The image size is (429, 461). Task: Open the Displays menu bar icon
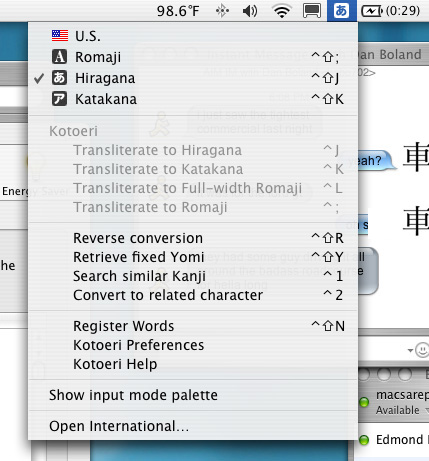pos(312,11)
